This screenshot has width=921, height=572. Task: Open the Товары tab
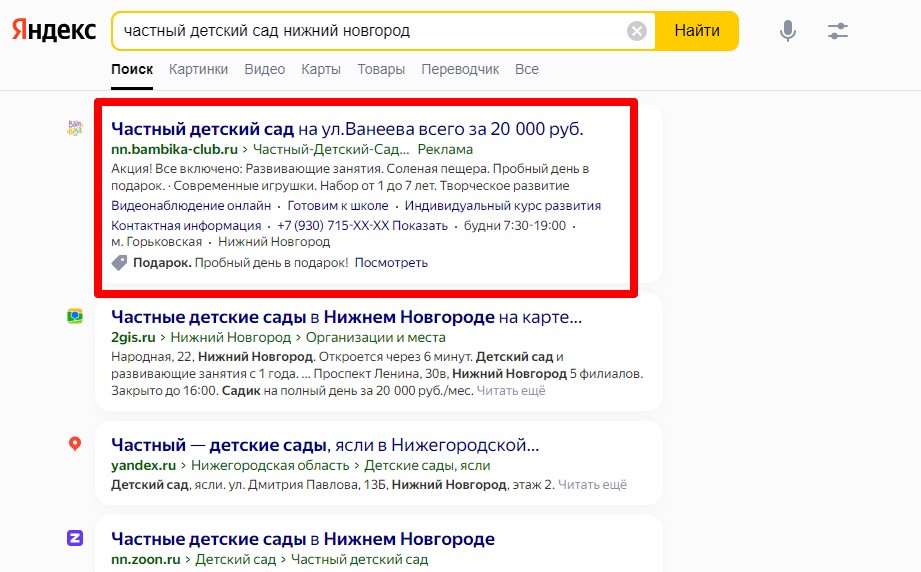pos(381,69)
